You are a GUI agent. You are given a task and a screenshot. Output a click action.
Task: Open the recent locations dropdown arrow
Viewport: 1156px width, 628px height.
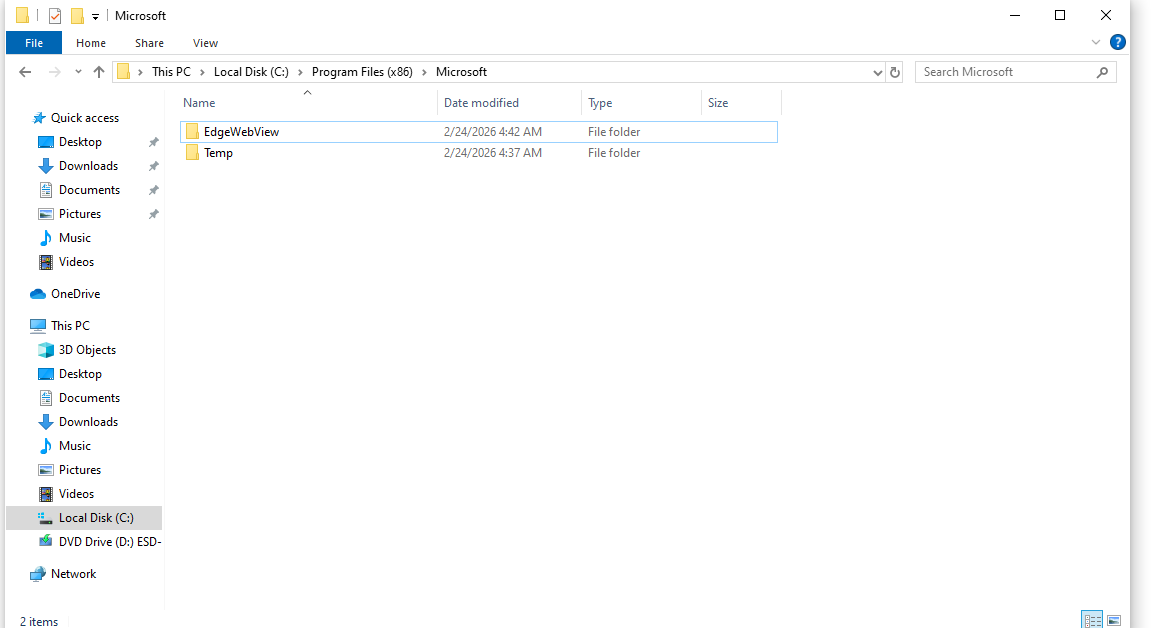click(x=78, y=71)
